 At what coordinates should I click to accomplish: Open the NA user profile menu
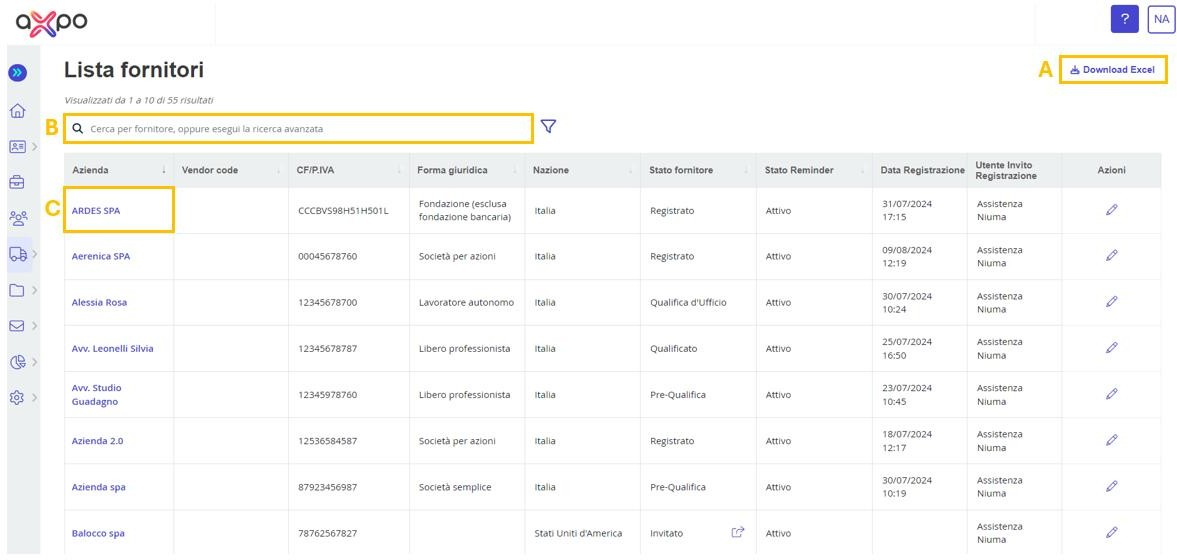(1161, 19)
